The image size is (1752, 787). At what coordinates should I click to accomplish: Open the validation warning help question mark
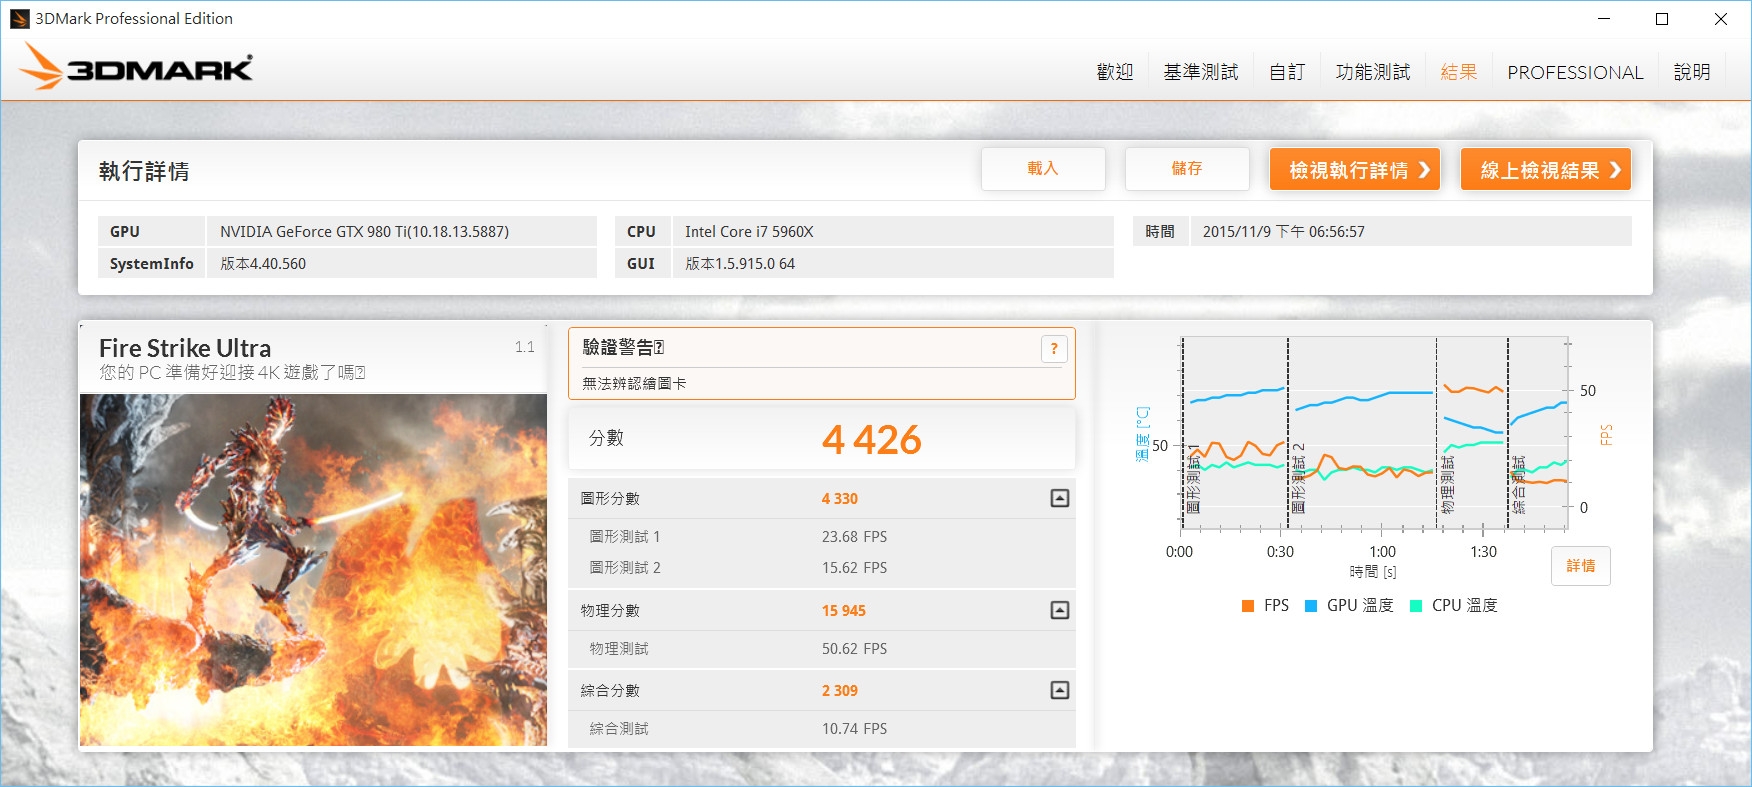(1054, 349)
